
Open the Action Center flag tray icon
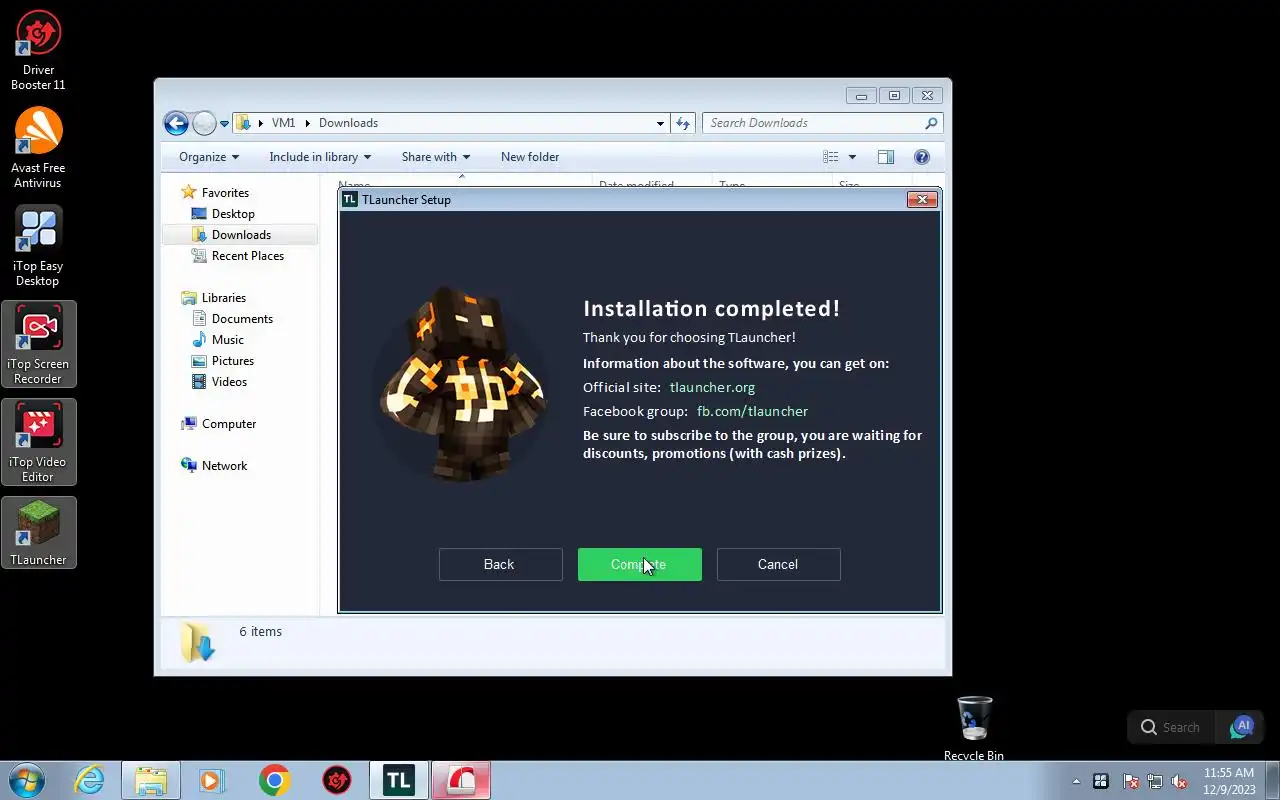(1130, 781)
